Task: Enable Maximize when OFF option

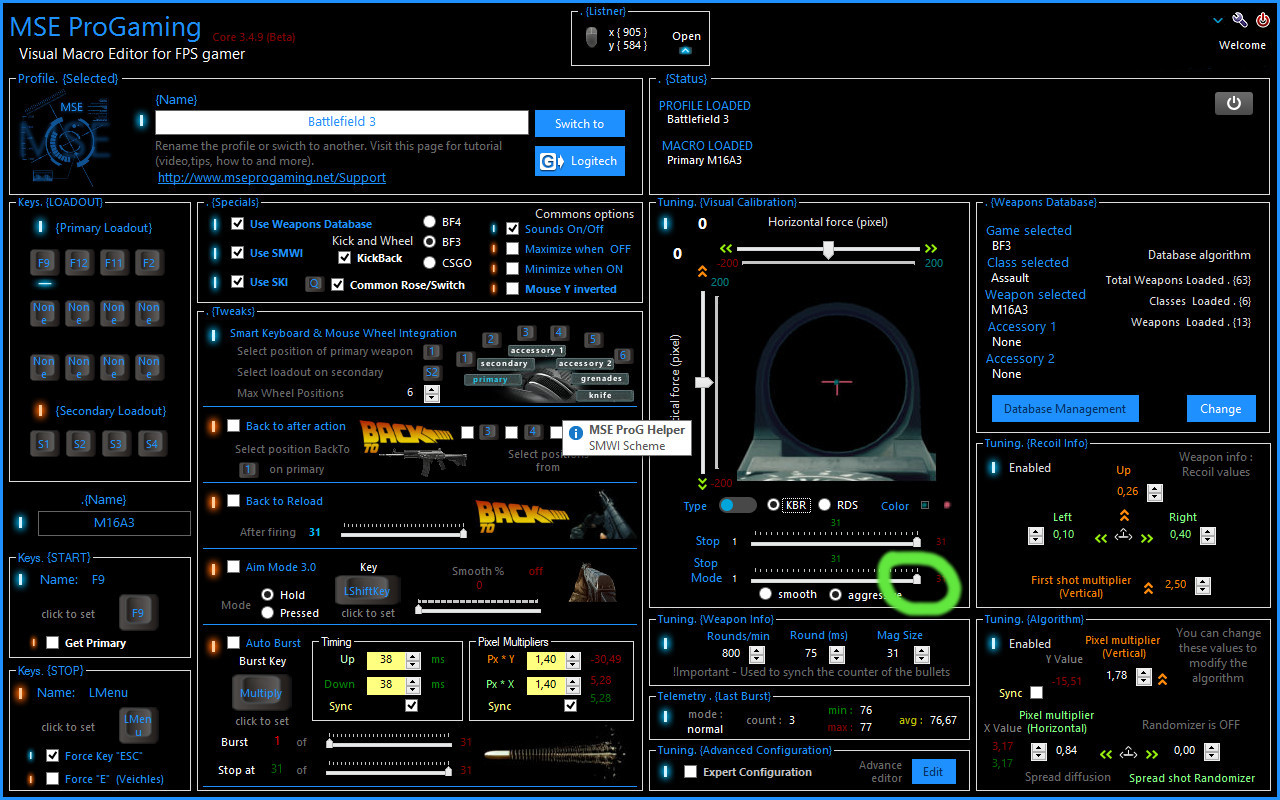Action: point(513,249)
